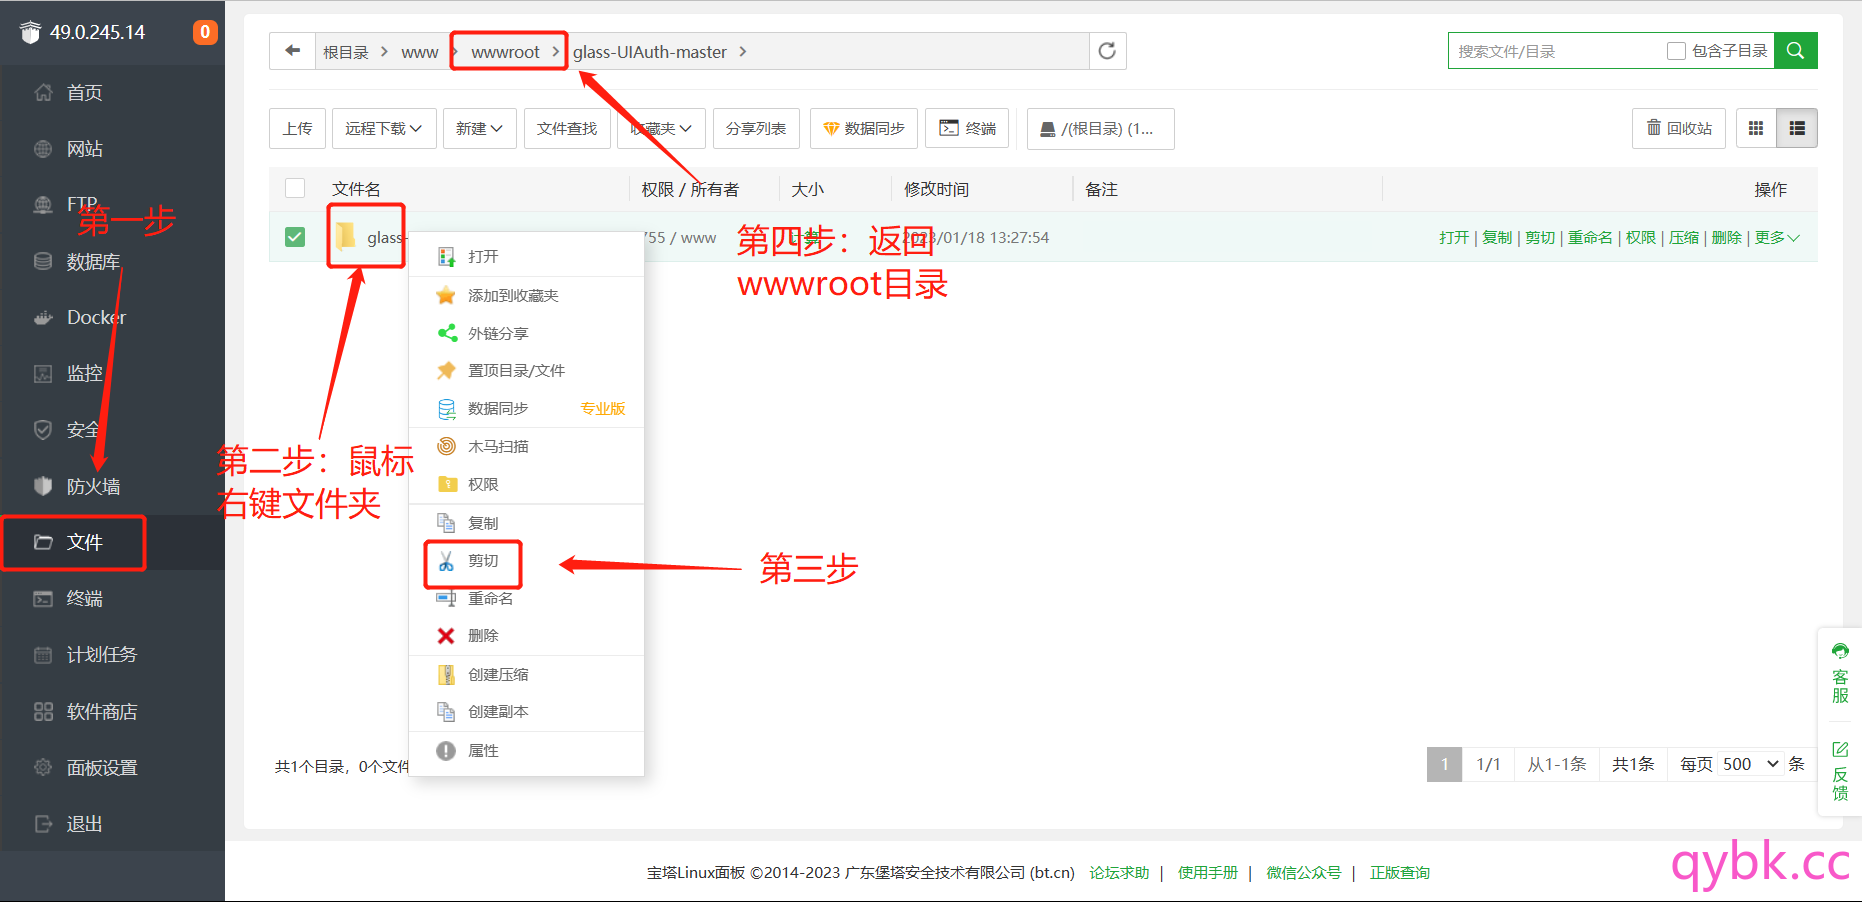Image resolution: width=1862 pixels, height=902 pixels.
Task: Click the green search button
Action: 1795,51
